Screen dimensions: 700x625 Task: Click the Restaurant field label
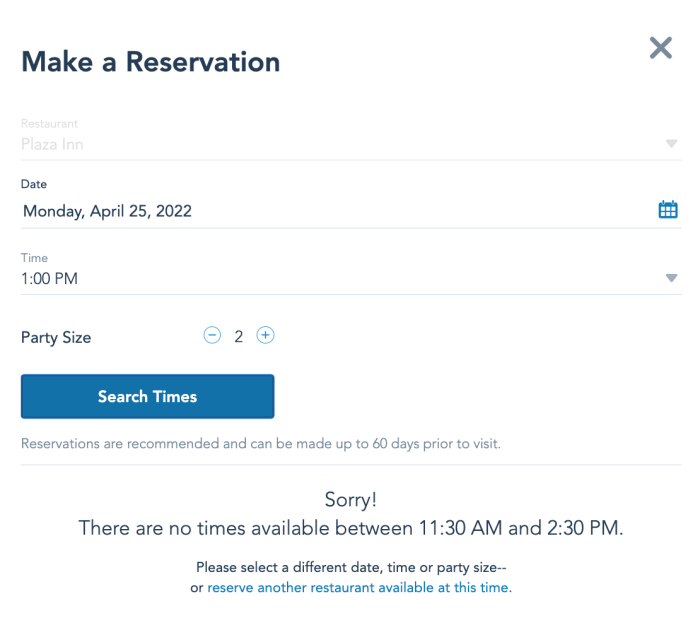tap(50, 124)
